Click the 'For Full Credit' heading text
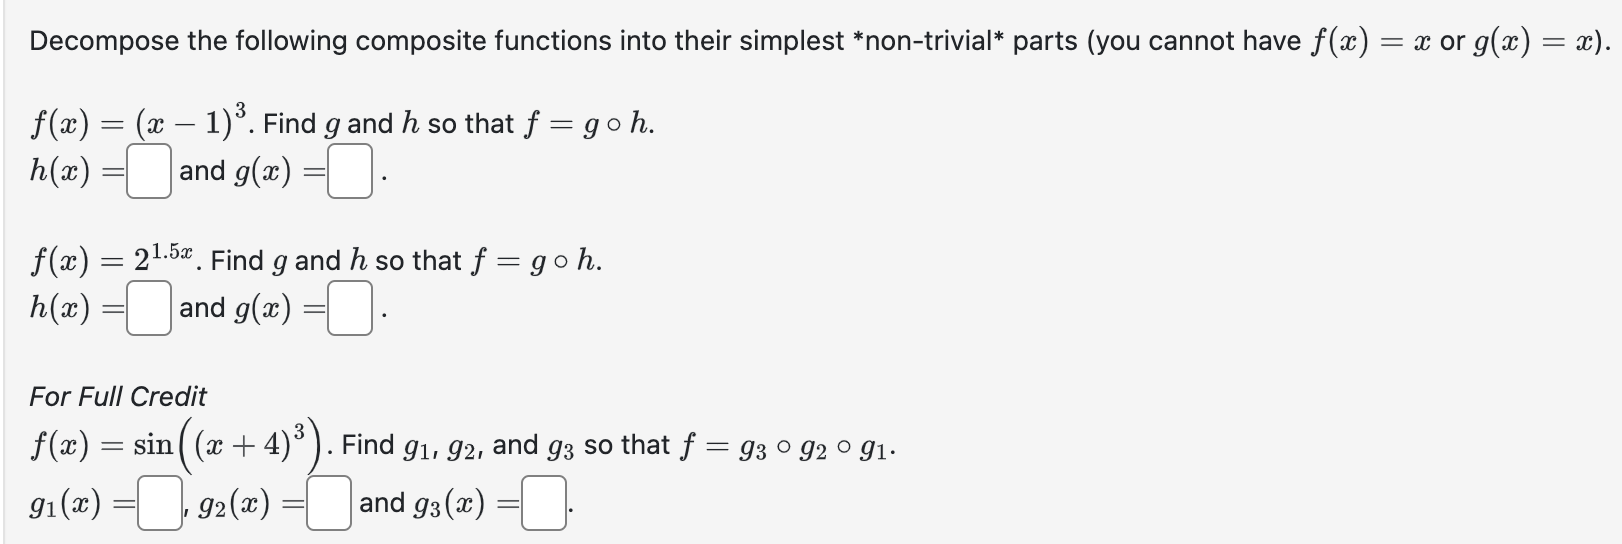The width and height of the screenshot is (1622, 544). (118, 397)
